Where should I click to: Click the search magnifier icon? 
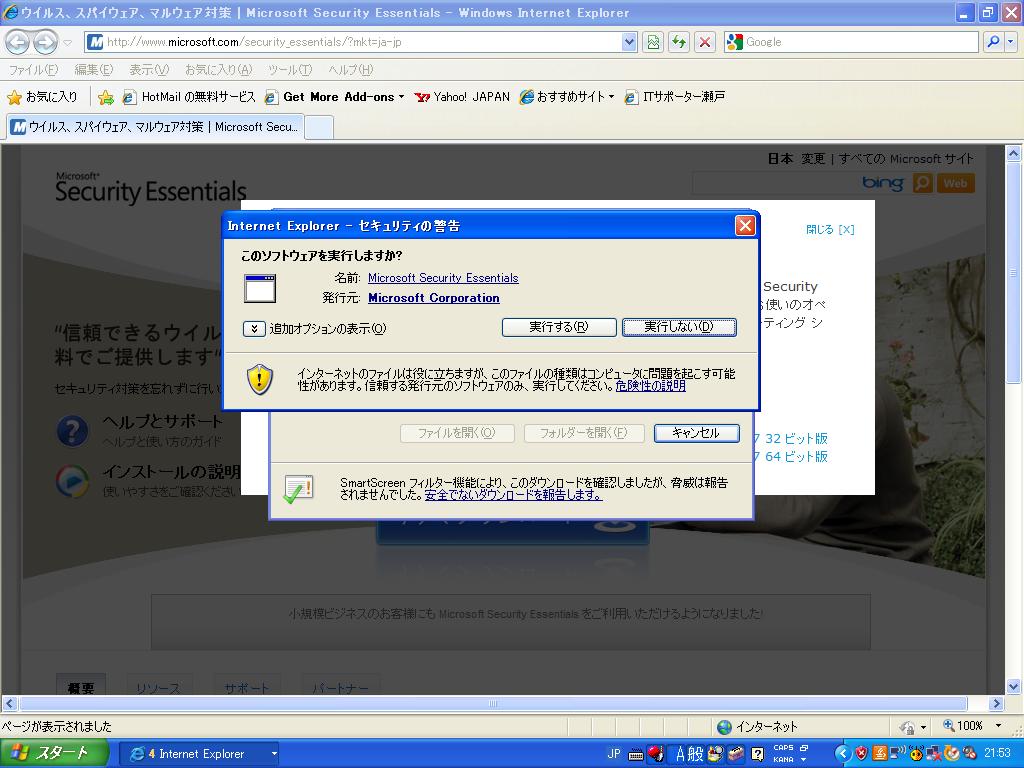pyautogui.click(x=993, y=42)
